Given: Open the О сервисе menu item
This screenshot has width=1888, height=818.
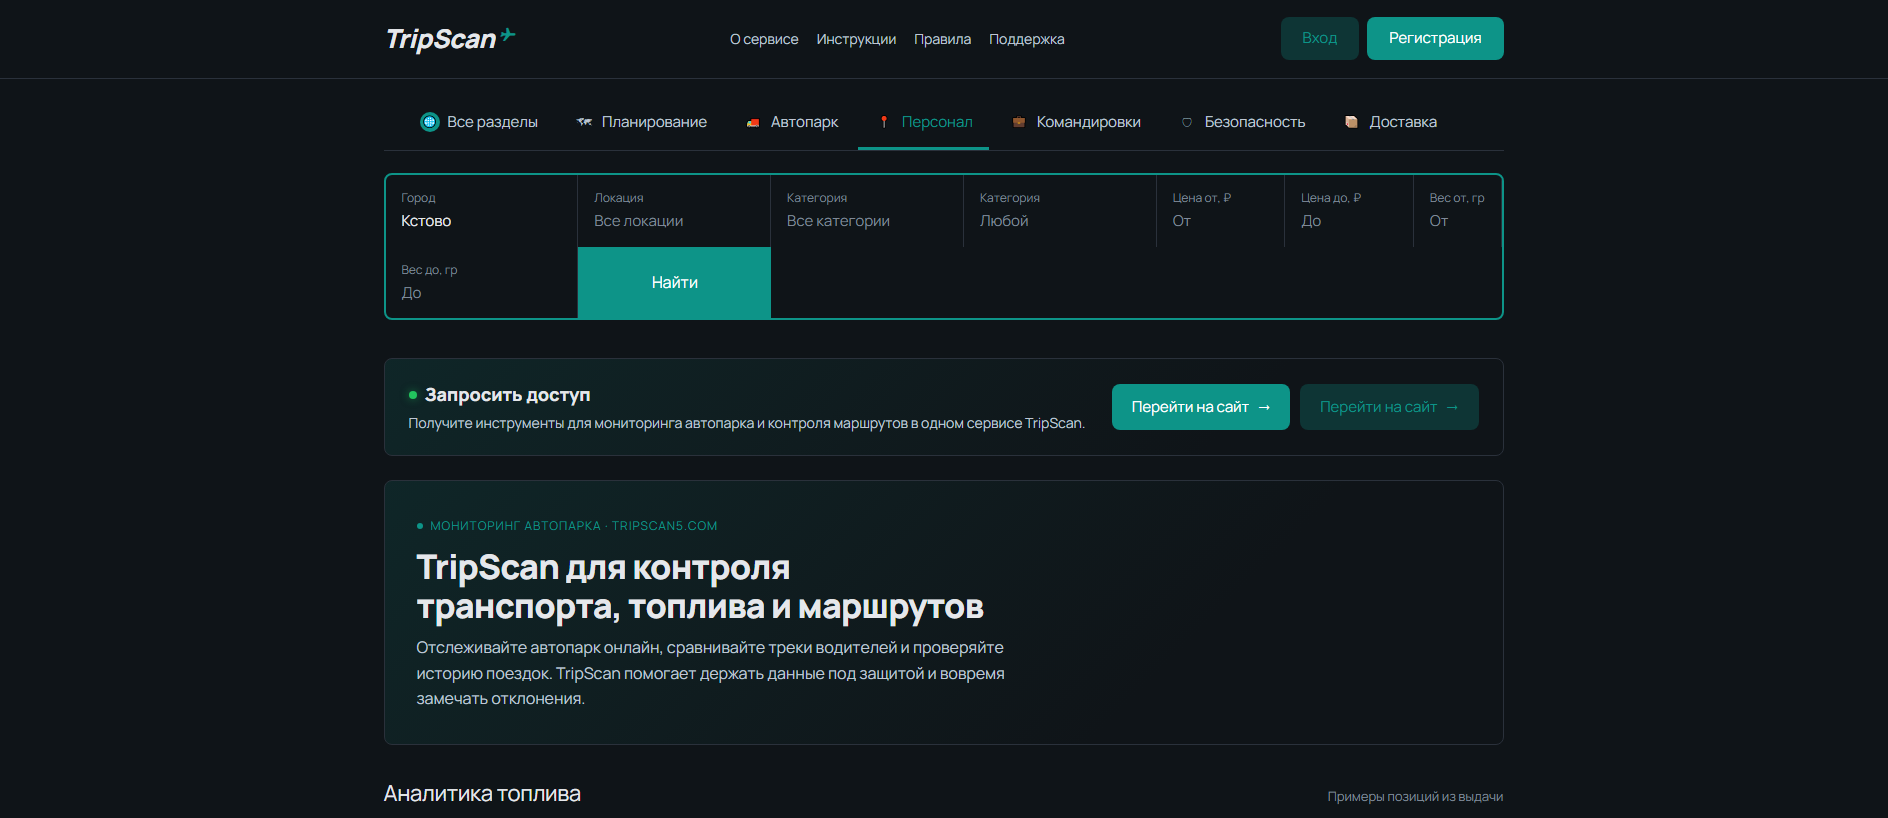Looking at the screenshot, I should 764,39.
